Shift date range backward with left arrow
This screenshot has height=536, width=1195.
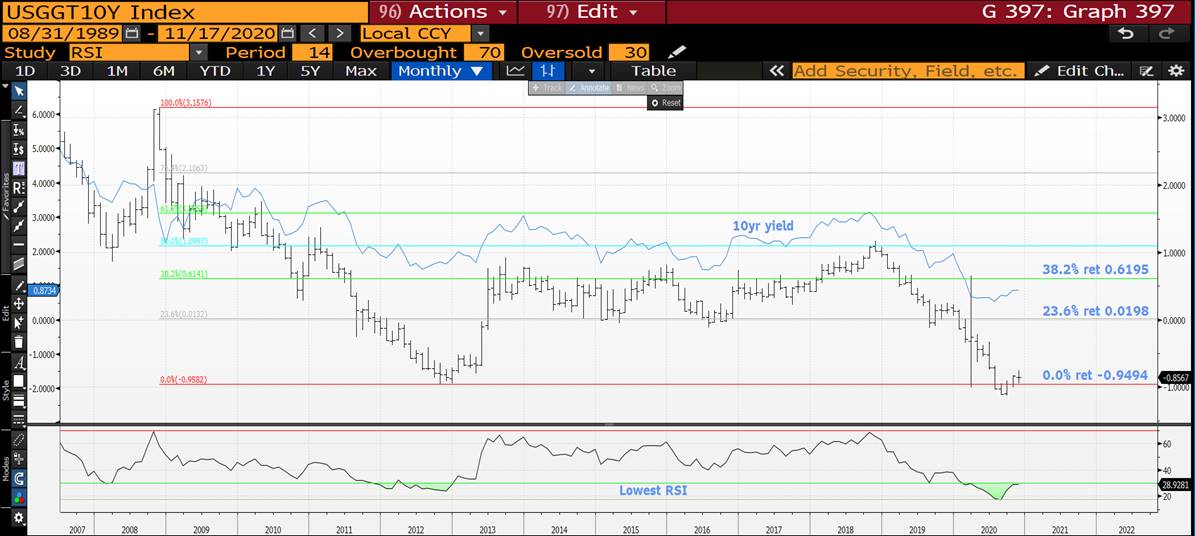pos(312,34)
